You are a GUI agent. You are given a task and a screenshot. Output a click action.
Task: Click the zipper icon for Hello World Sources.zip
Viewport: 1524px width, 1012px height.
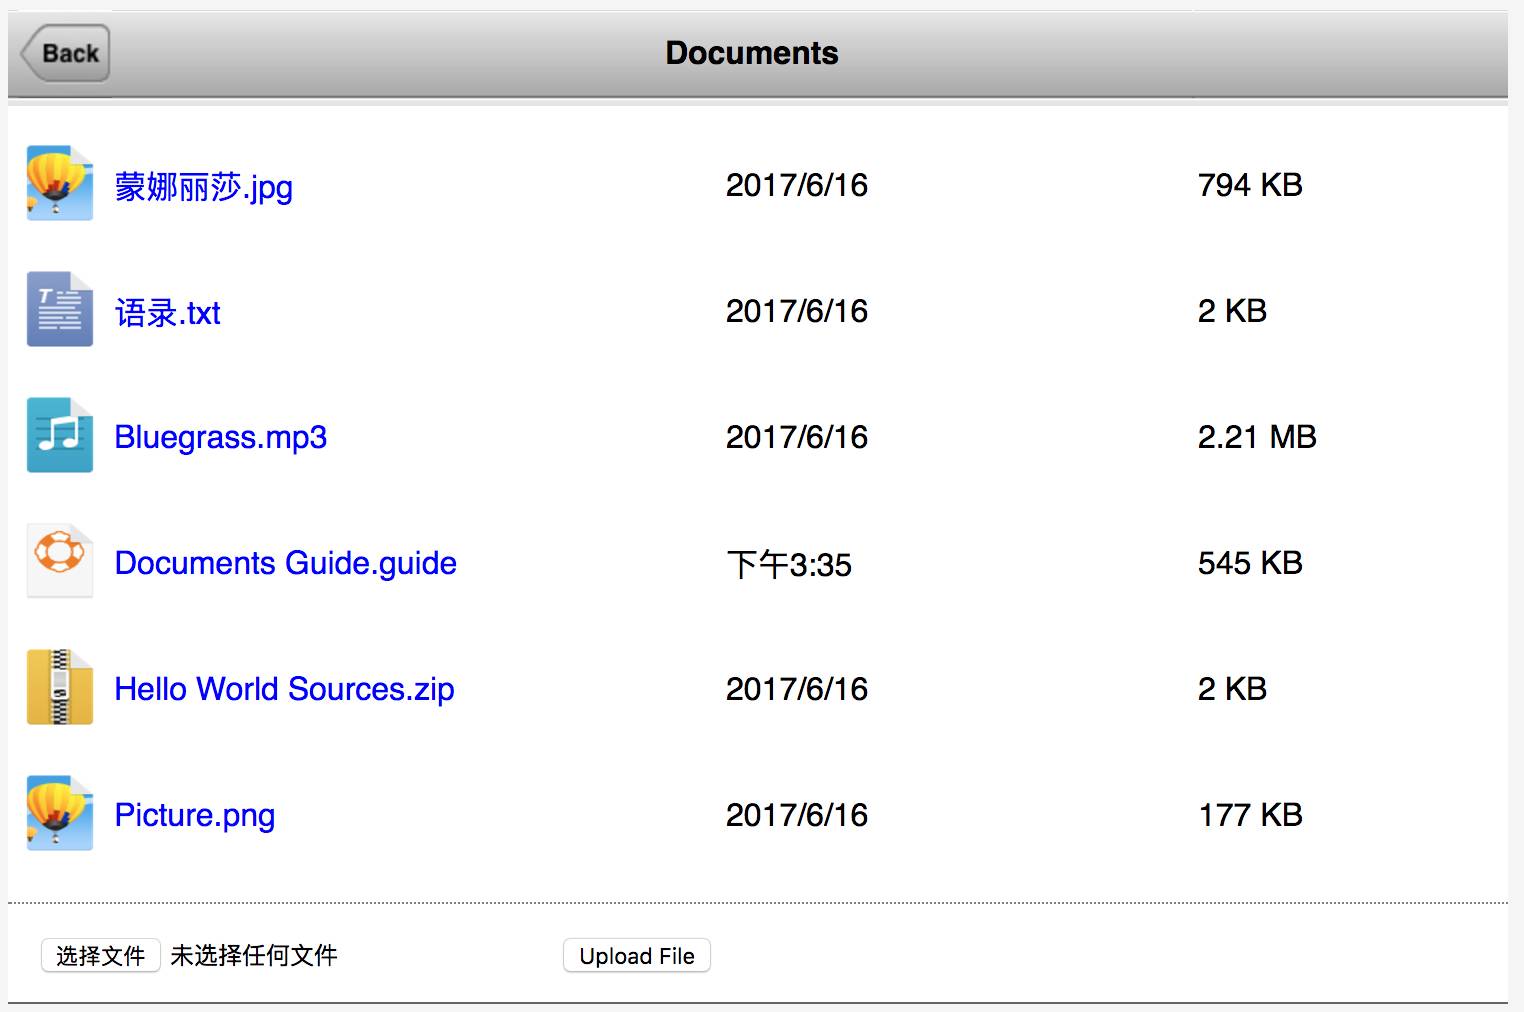[59, 686]
